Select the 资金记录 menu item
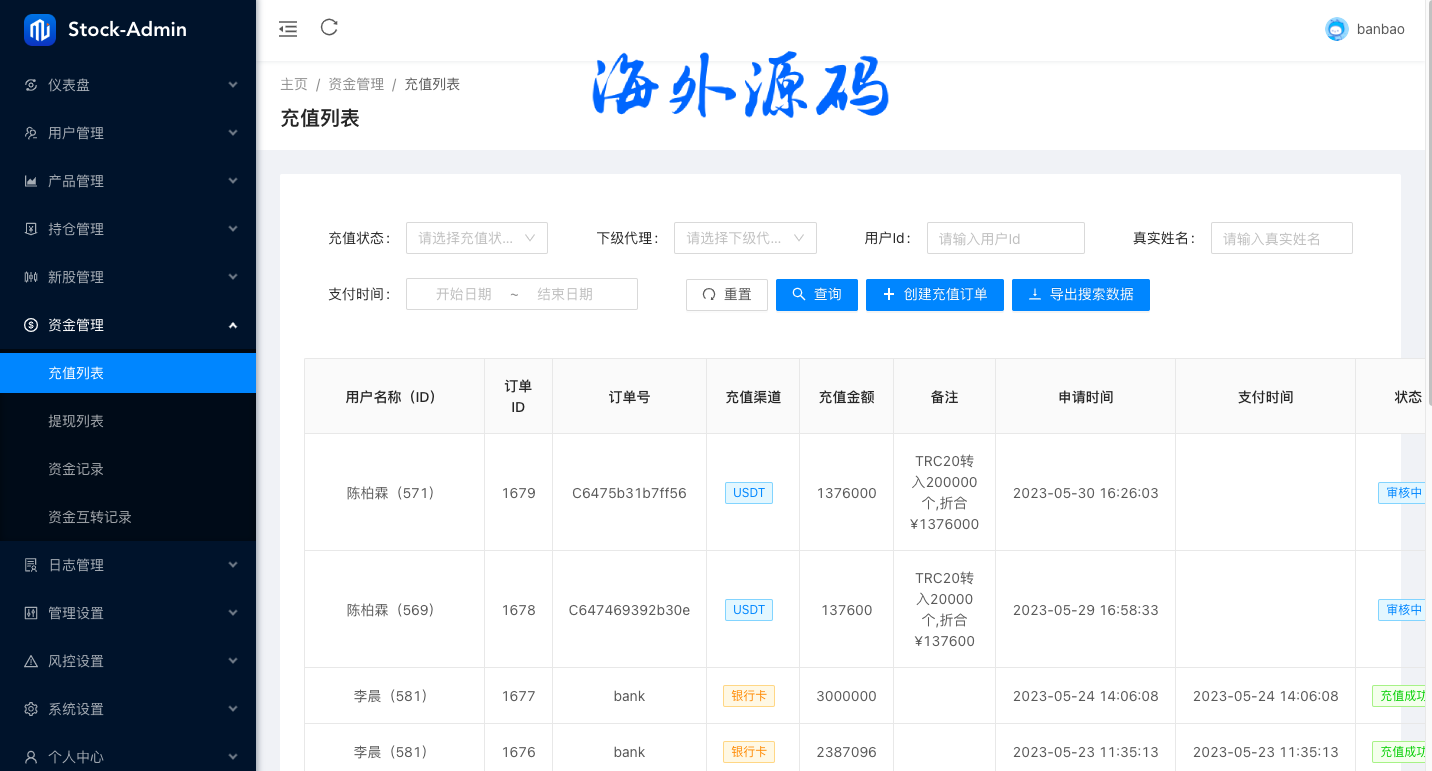The image size is (1432, 771). click(76, 469)
